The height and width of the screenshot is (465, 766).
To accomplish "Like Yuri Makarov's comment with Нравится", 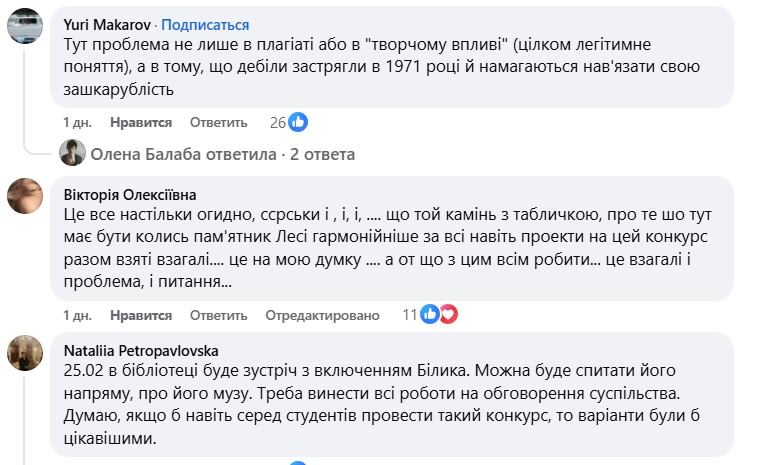I will coord(141,122).
